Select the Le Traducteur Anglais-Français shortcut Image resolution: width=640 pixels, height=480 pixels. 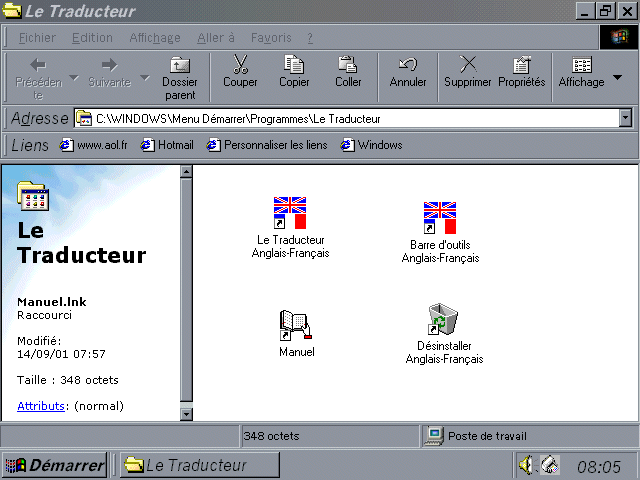pos(290,228)
